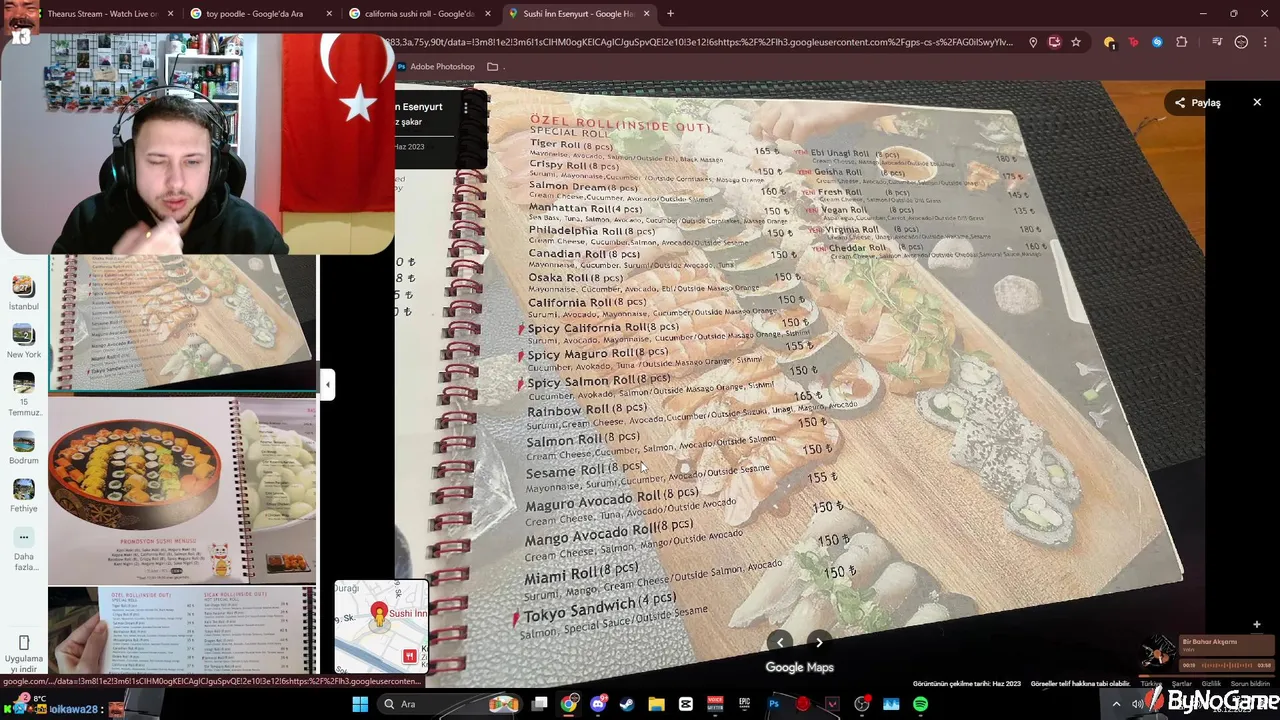Open the Windows Start menu

click(360, 704)
